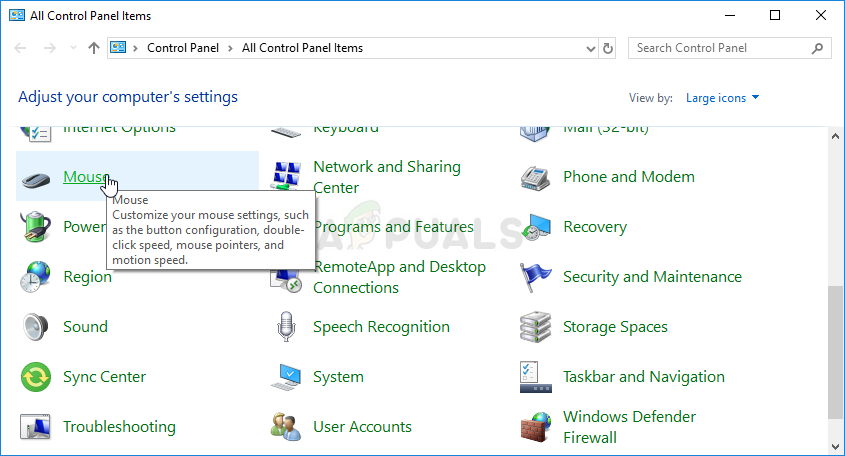Open Taskbar and Navigation link
This screenshot has width=845, height=456.
coord(644,377)
